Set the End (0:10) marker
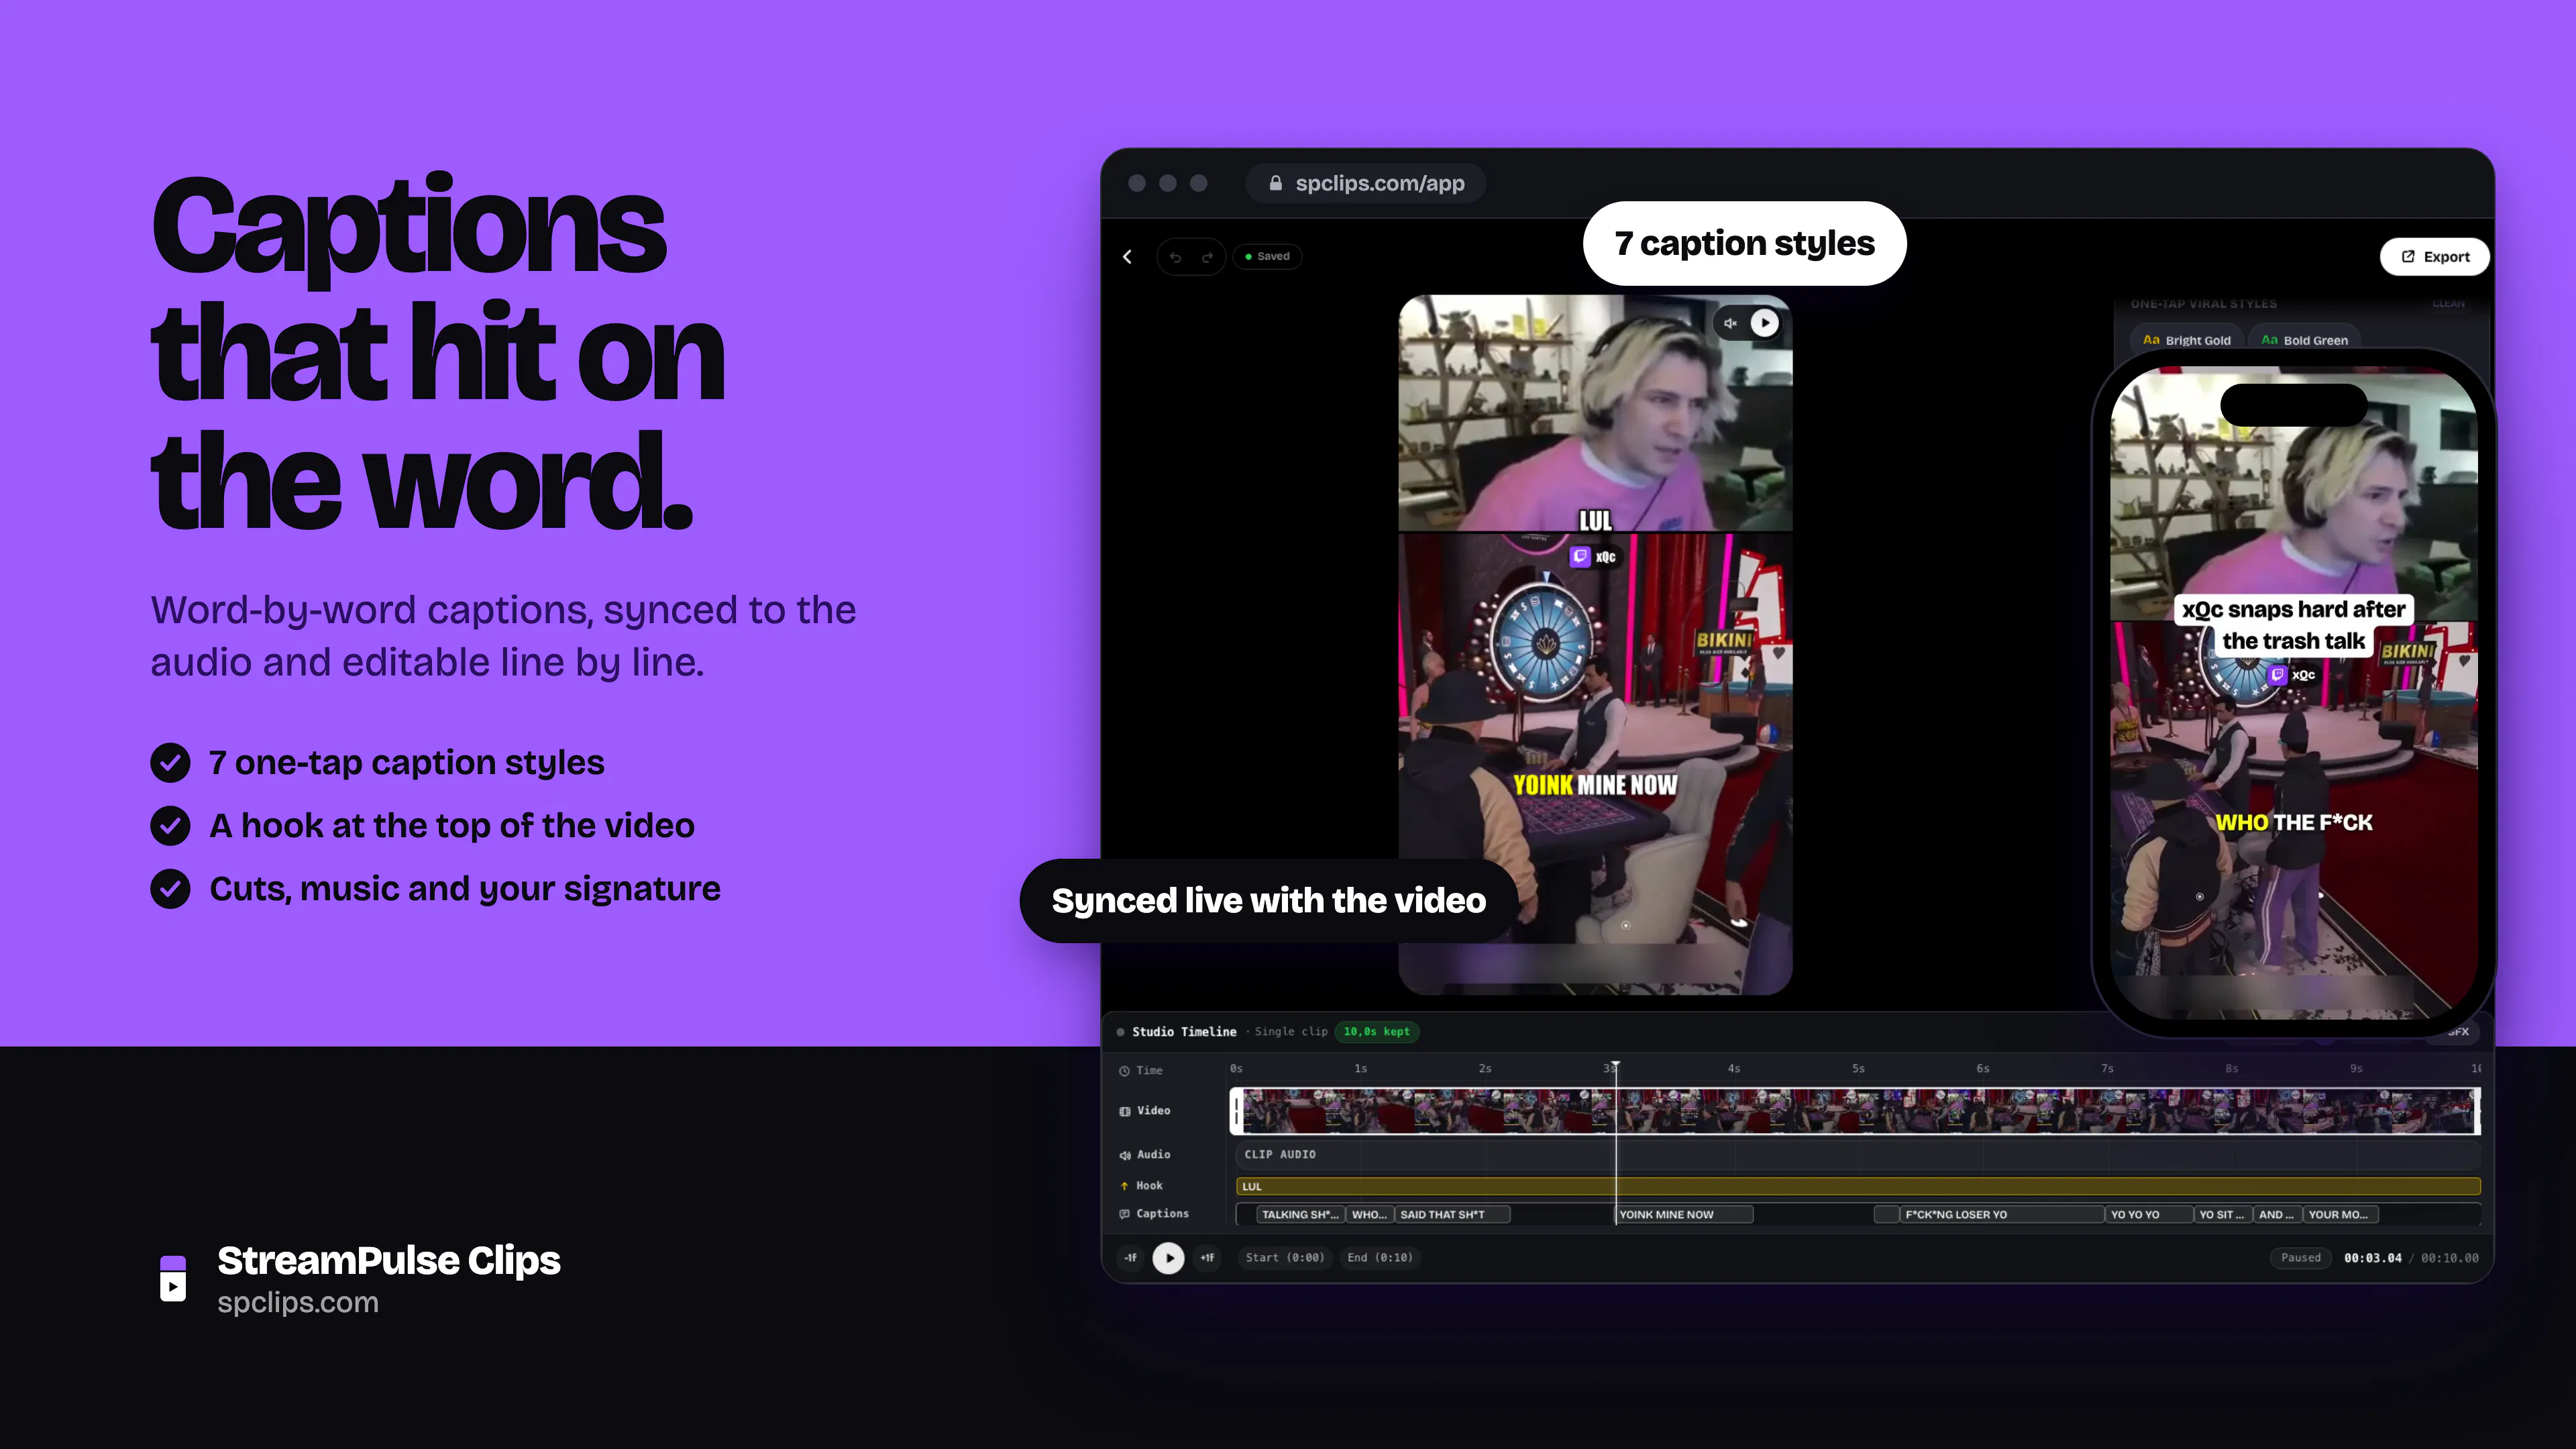 click(x=1380, y=1258)
